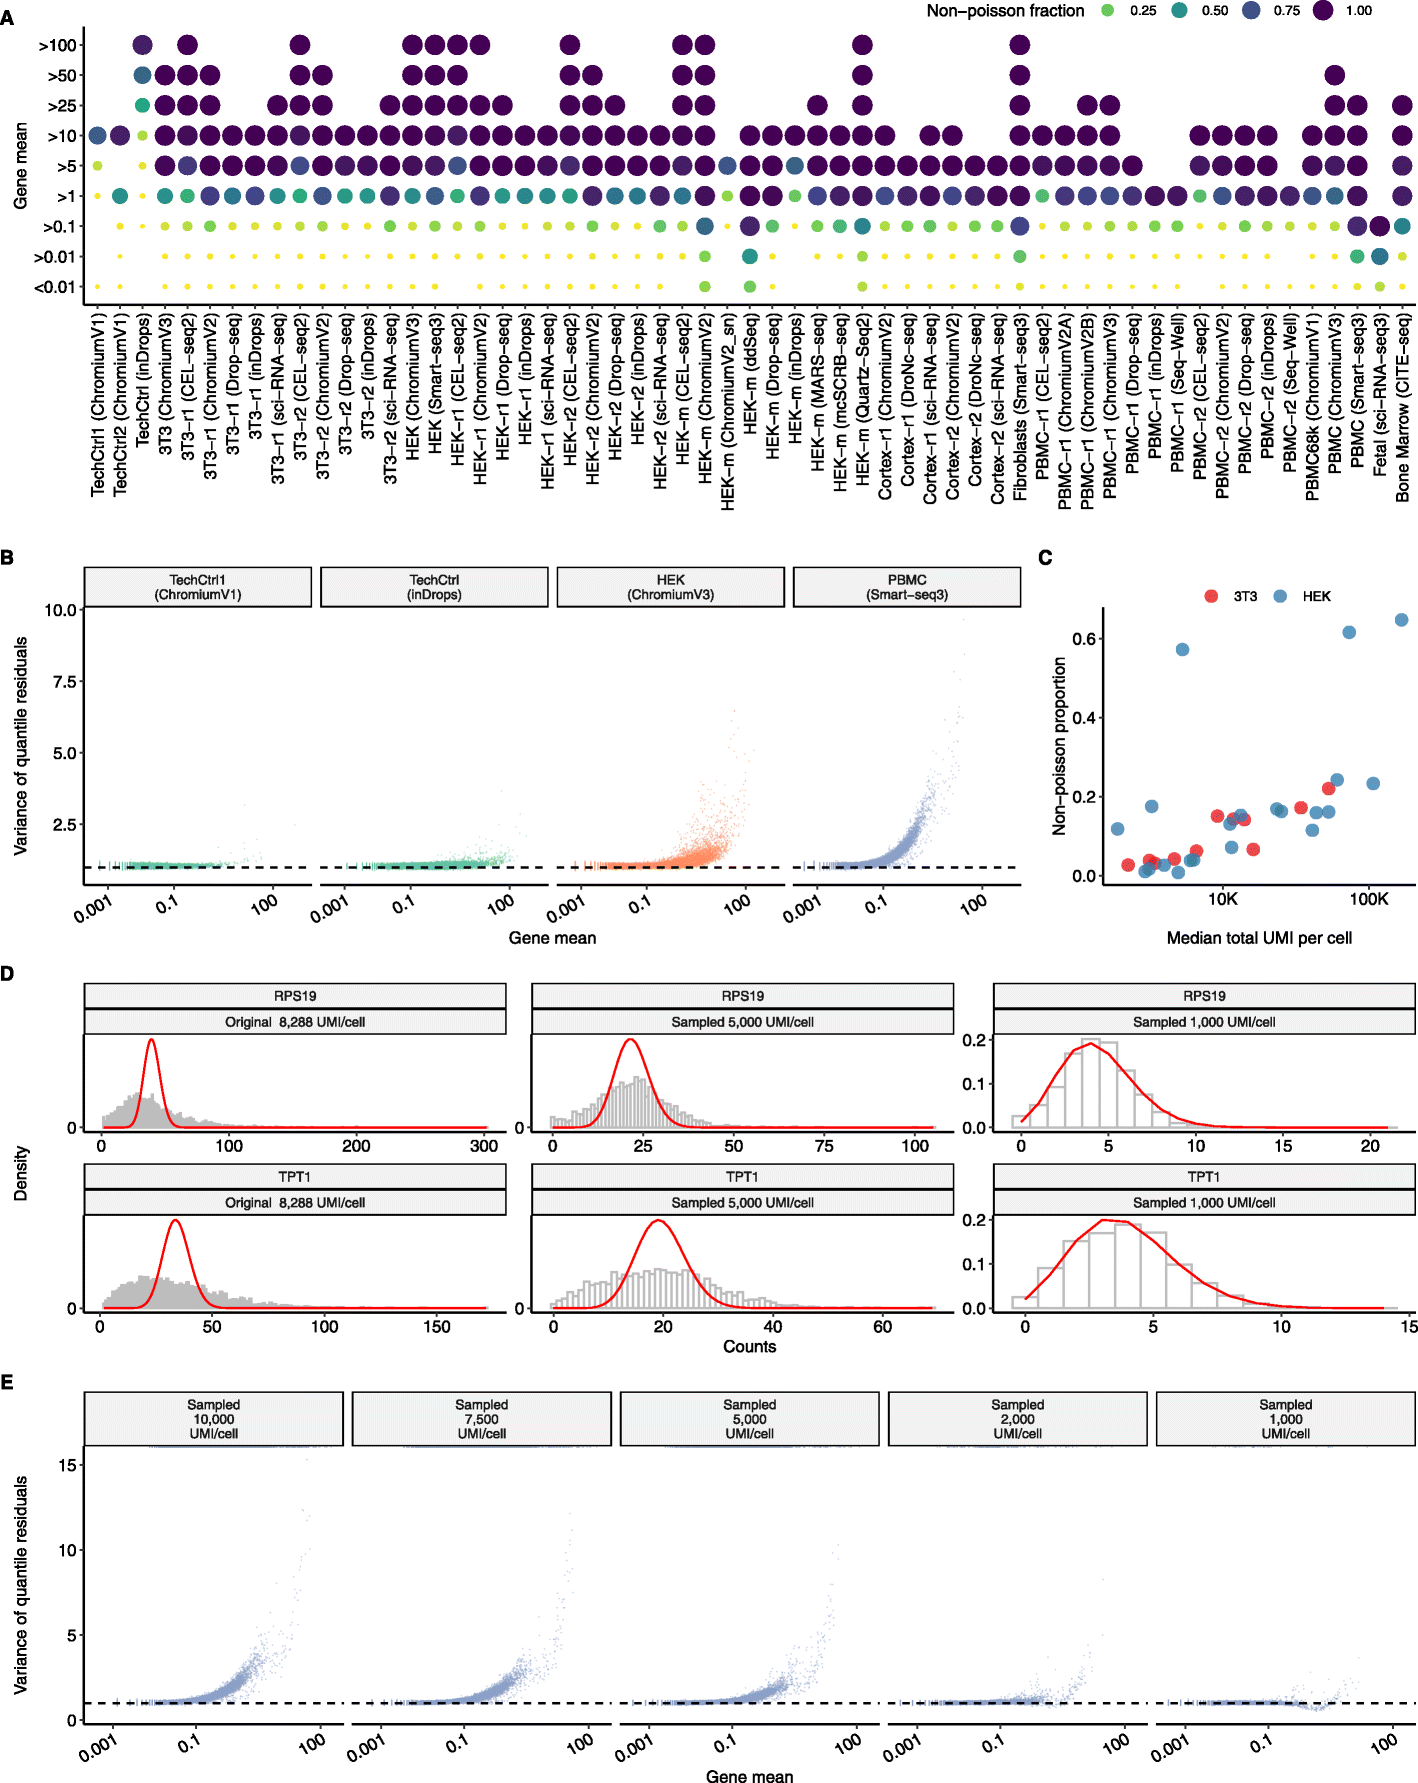
Task: Click panel A axis label "Fetal (sci-RNA-seq3)"
Action: click(1380, 395)
